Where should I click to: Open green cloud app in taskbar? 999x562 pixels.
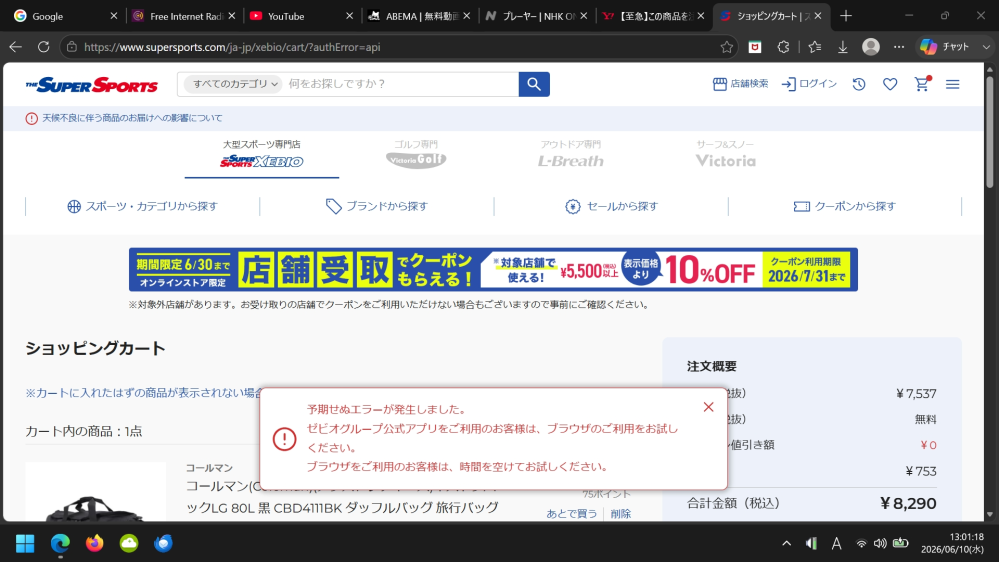tap(129, 544)
